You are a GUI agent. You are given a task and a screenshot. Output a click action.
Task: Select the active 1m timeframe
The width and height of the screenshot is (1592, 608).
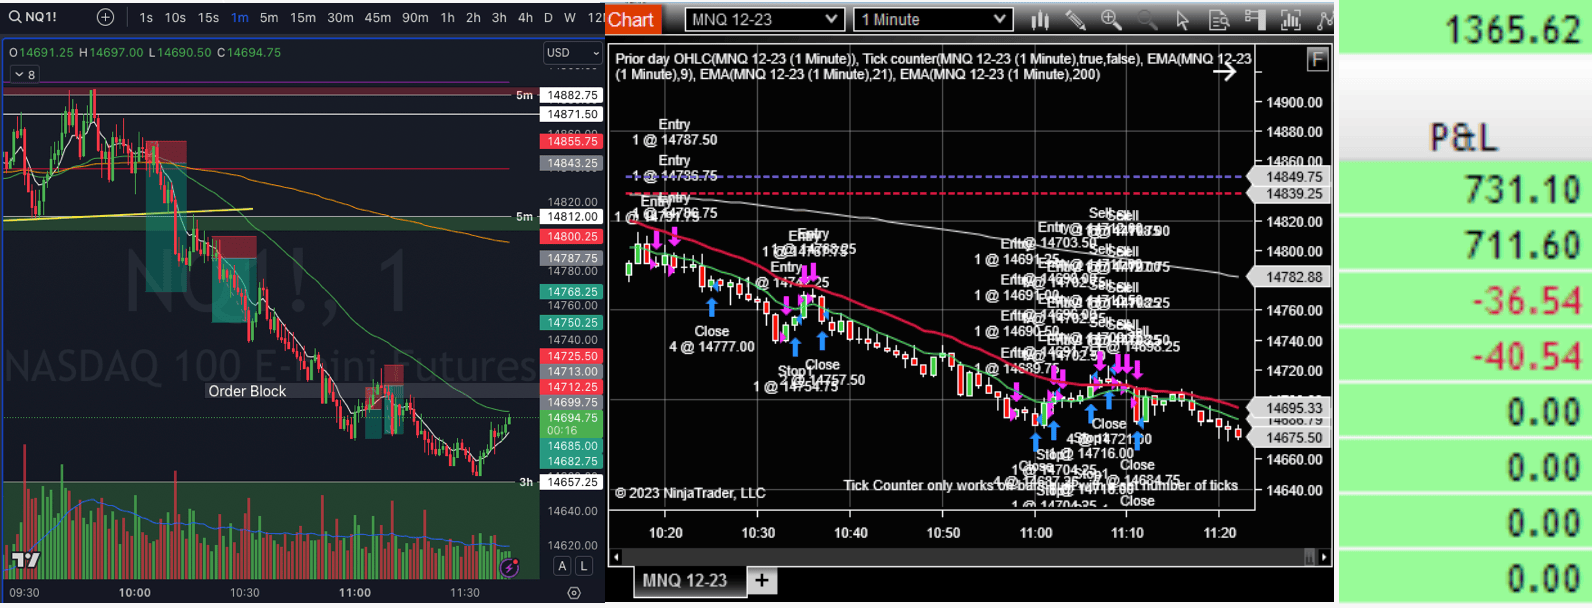pyautogui.click(x=240, y=18)
